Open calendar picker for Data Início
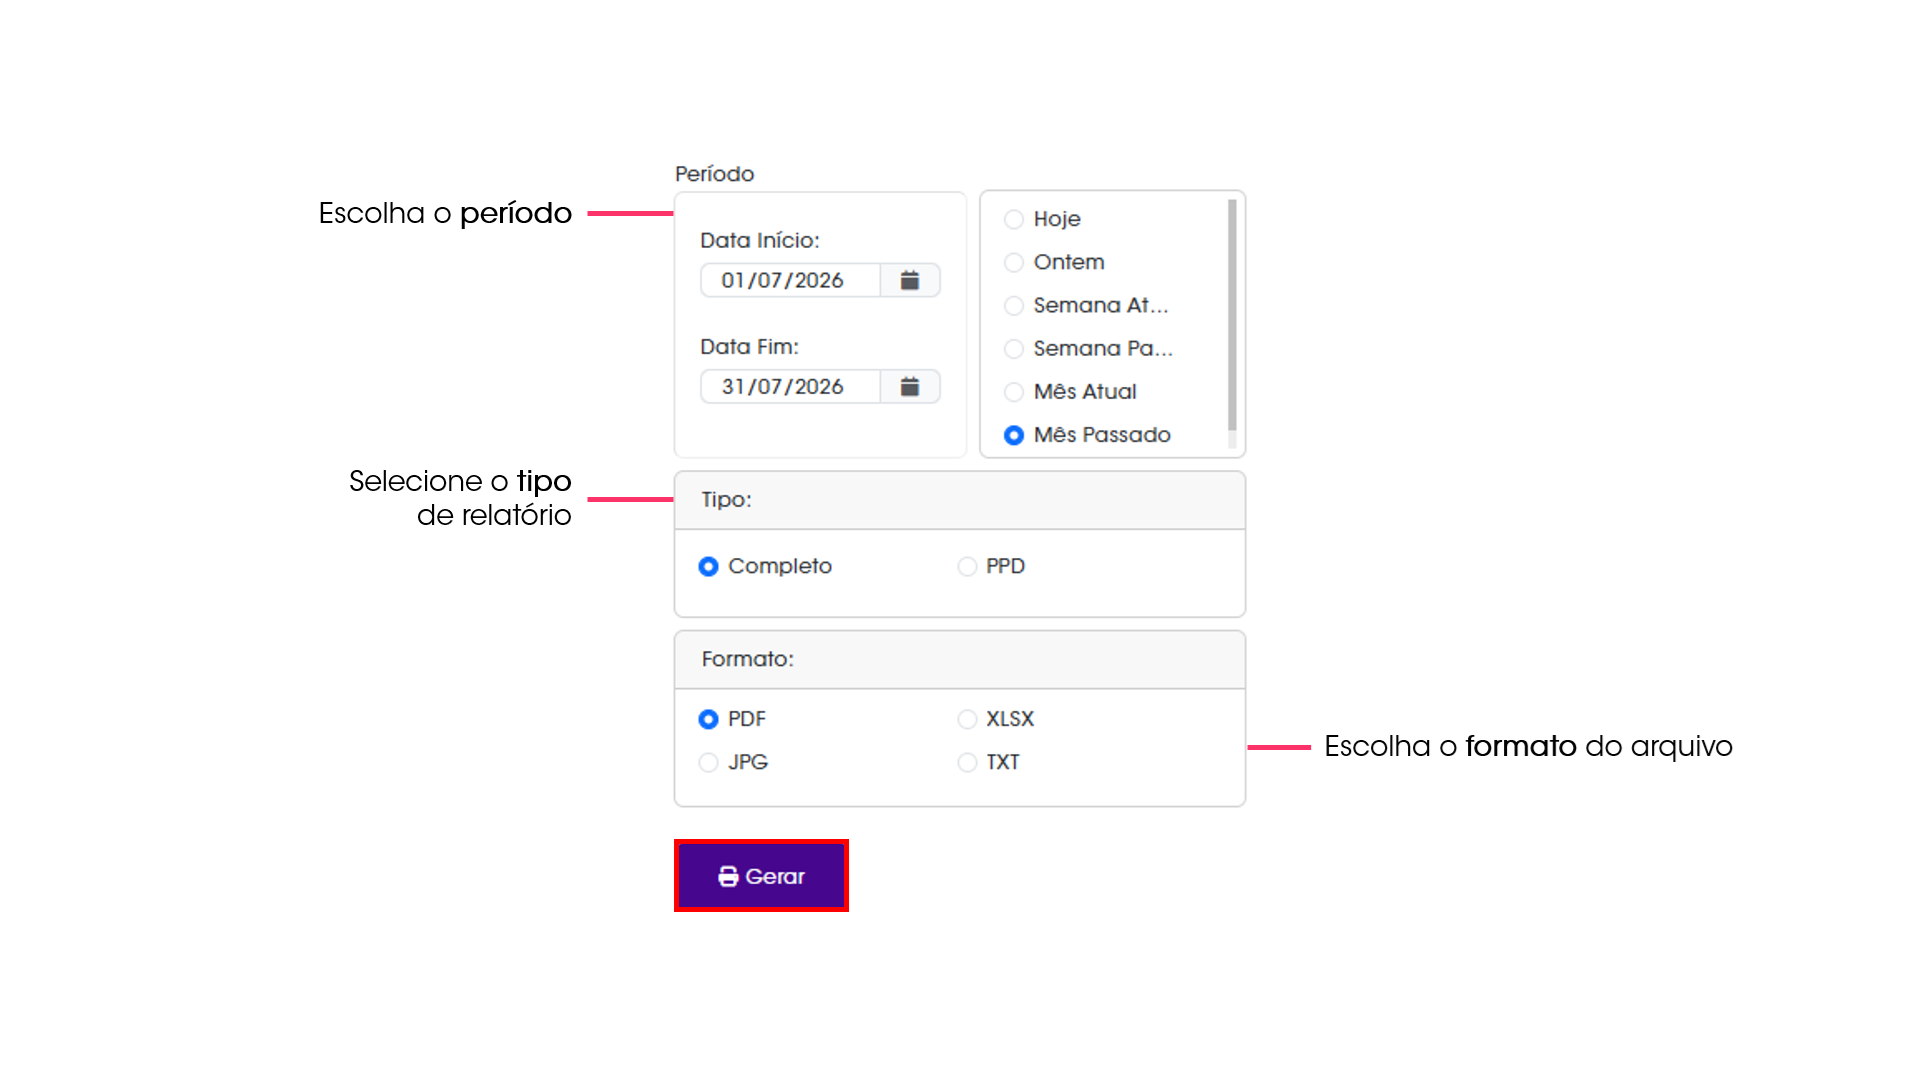This screenshot has width=1919, height=1079. 909,280
